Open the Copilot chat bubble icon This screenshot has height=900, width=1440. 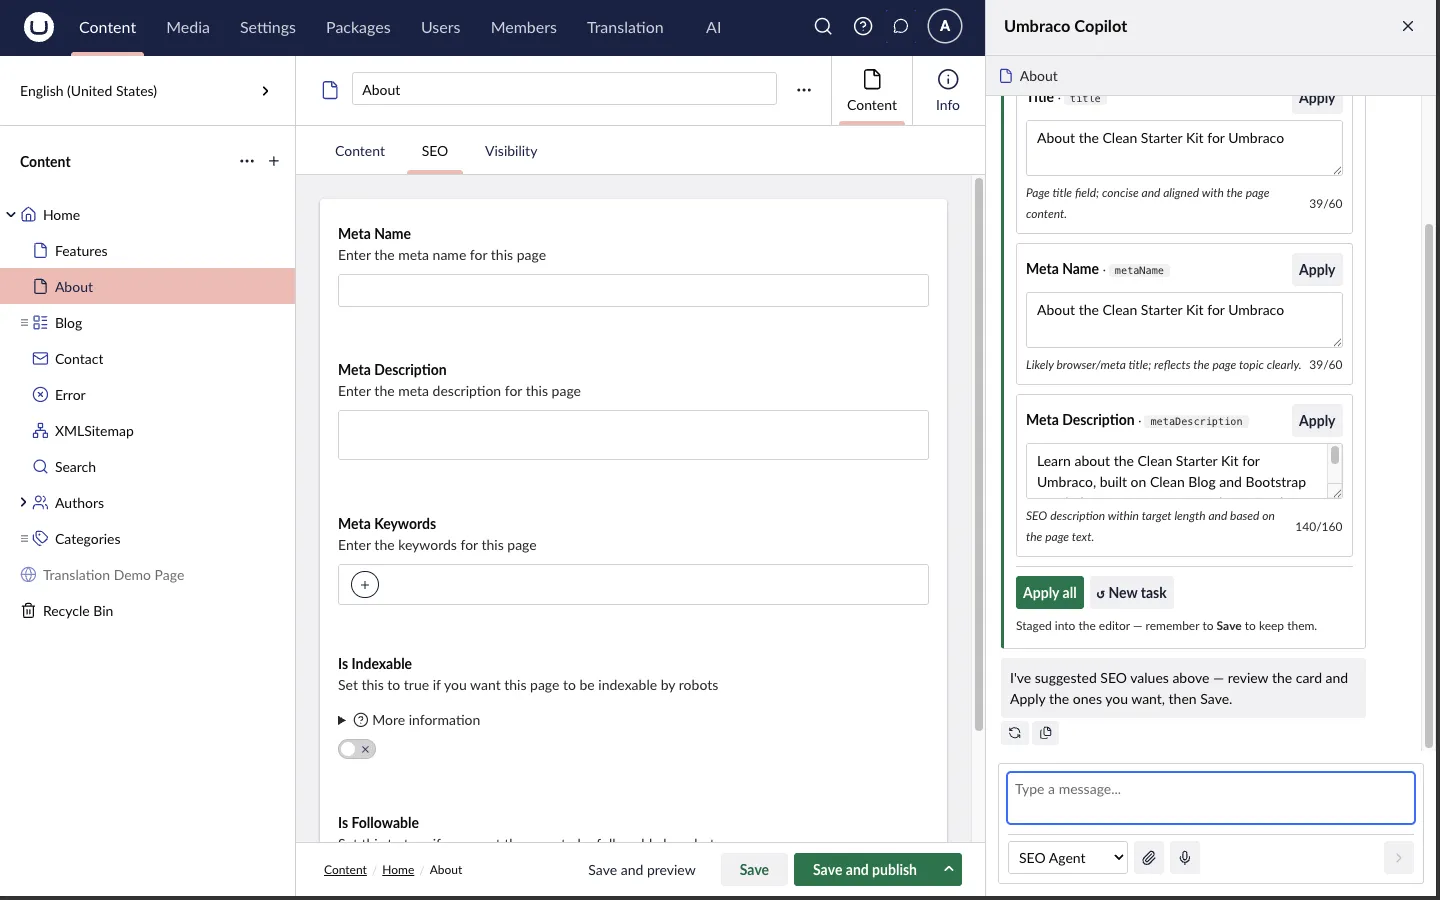coord(901,27)
